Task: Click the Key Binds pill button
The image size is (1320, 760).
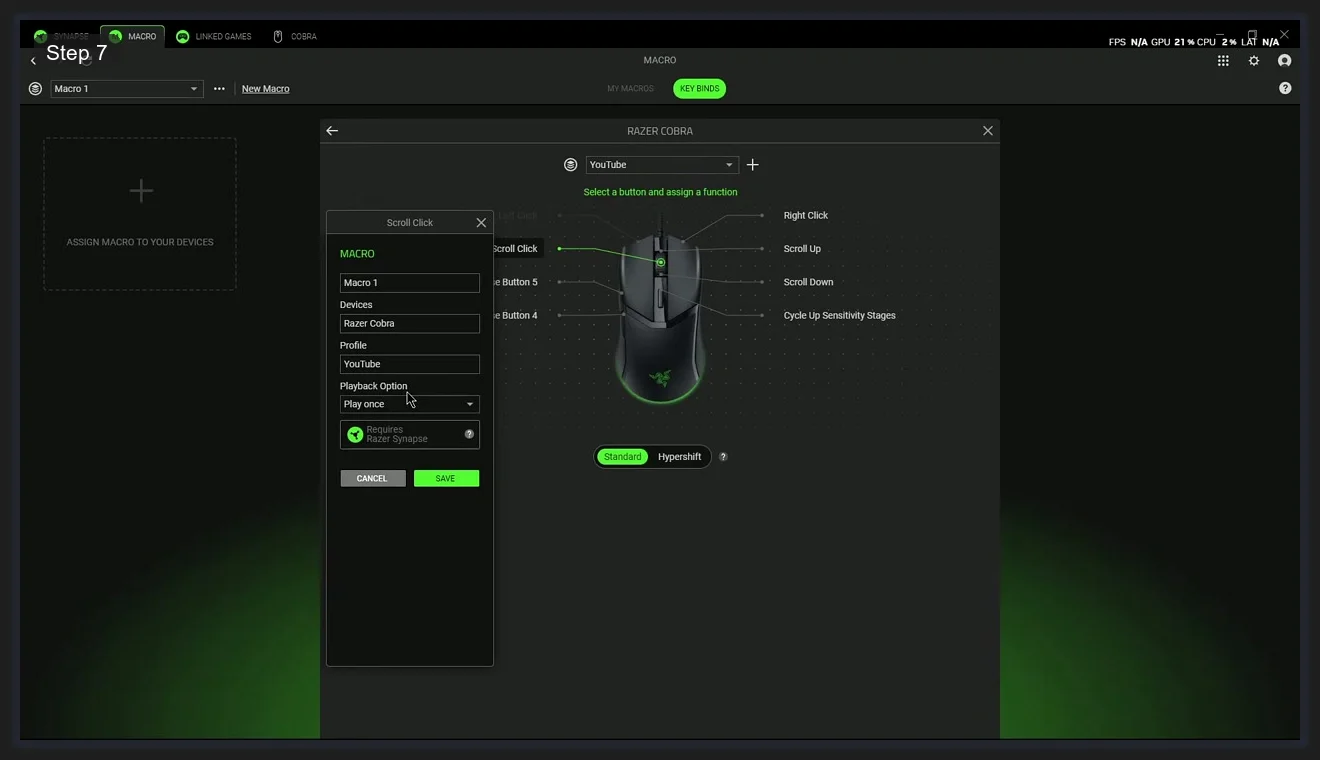Action: (698, 88)
